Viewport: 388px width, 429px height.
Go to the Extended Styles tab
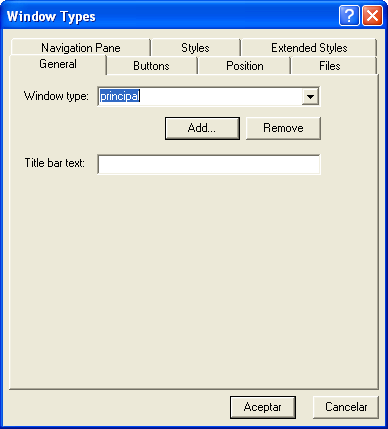click(309, 48)
